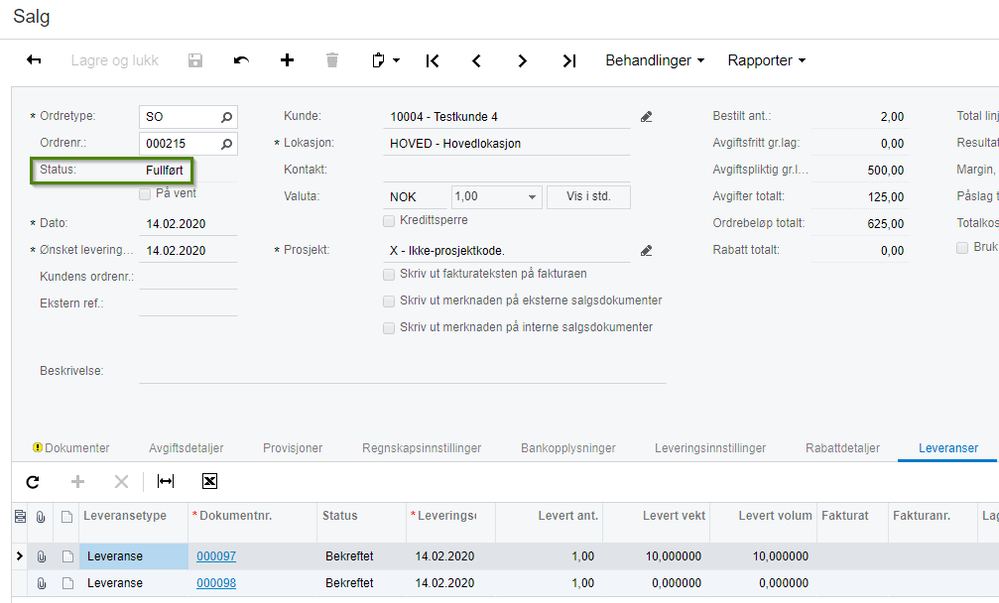Edit project with pencil icon beside Prosjekt
999x603 pixels.
[x=646, y=251]
